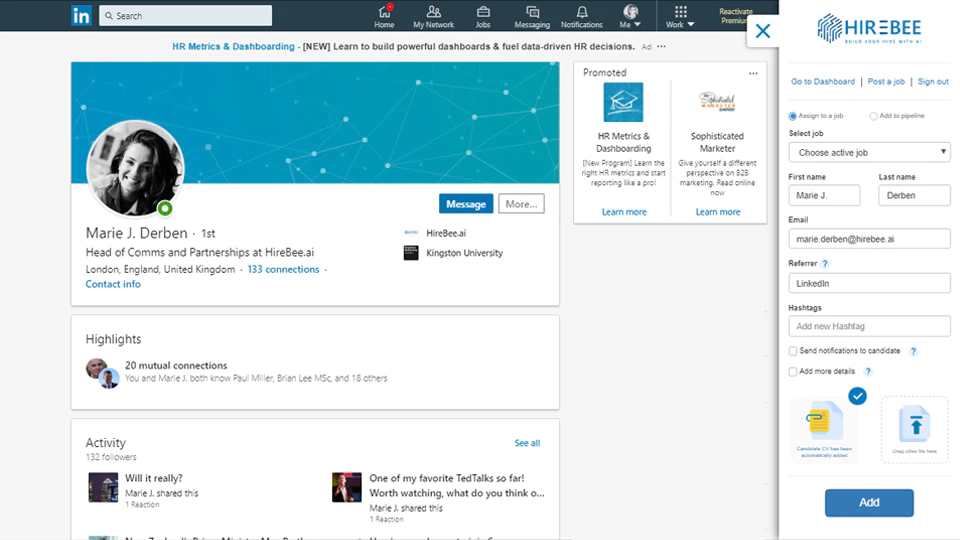Viewport: 960px width, 540px height.
Task: Open the Contact info link
Action: [x=113, y=284]
